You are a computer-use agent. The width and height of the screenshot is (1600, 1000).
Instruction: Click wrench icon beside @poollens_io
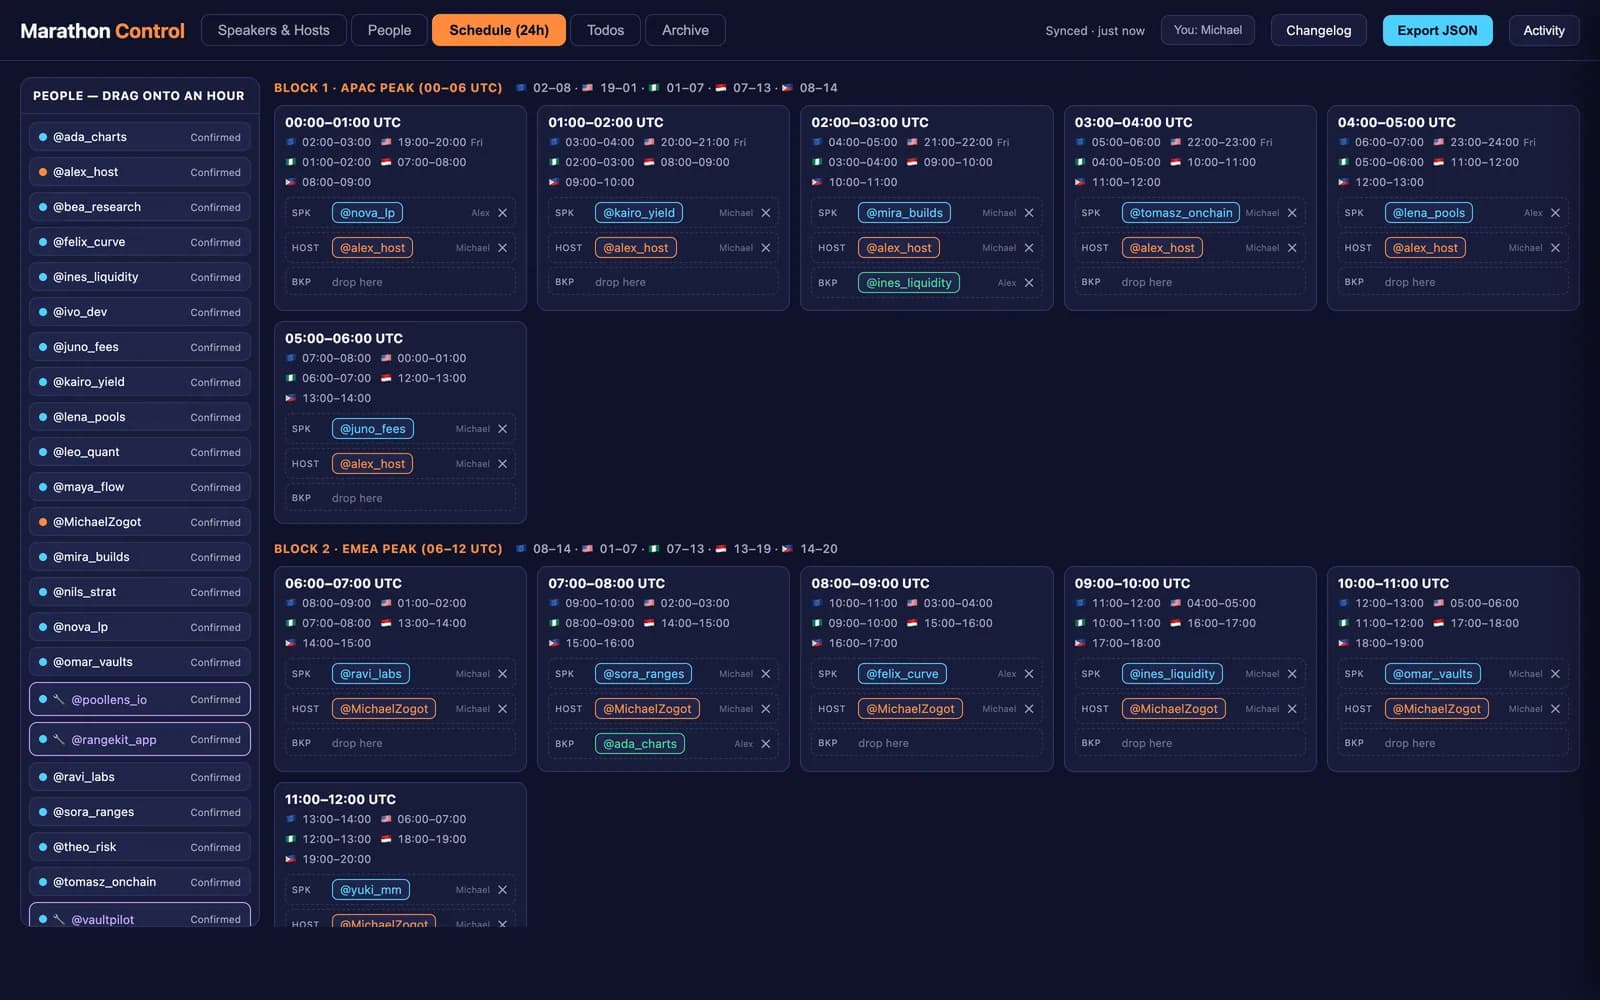(59, 700)
